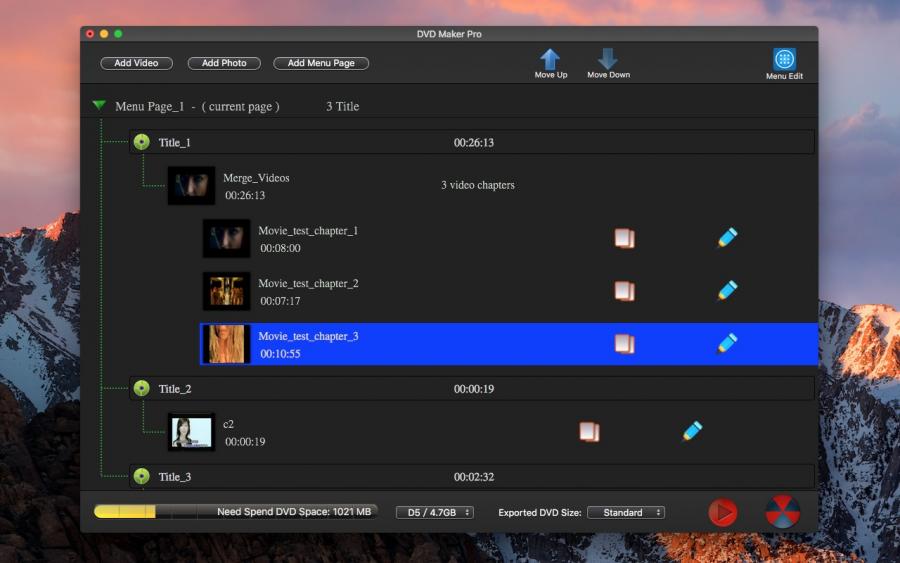
Task: Click the green disc icon of Title_3
Action: pyautogui.click(x=141, y=476)
